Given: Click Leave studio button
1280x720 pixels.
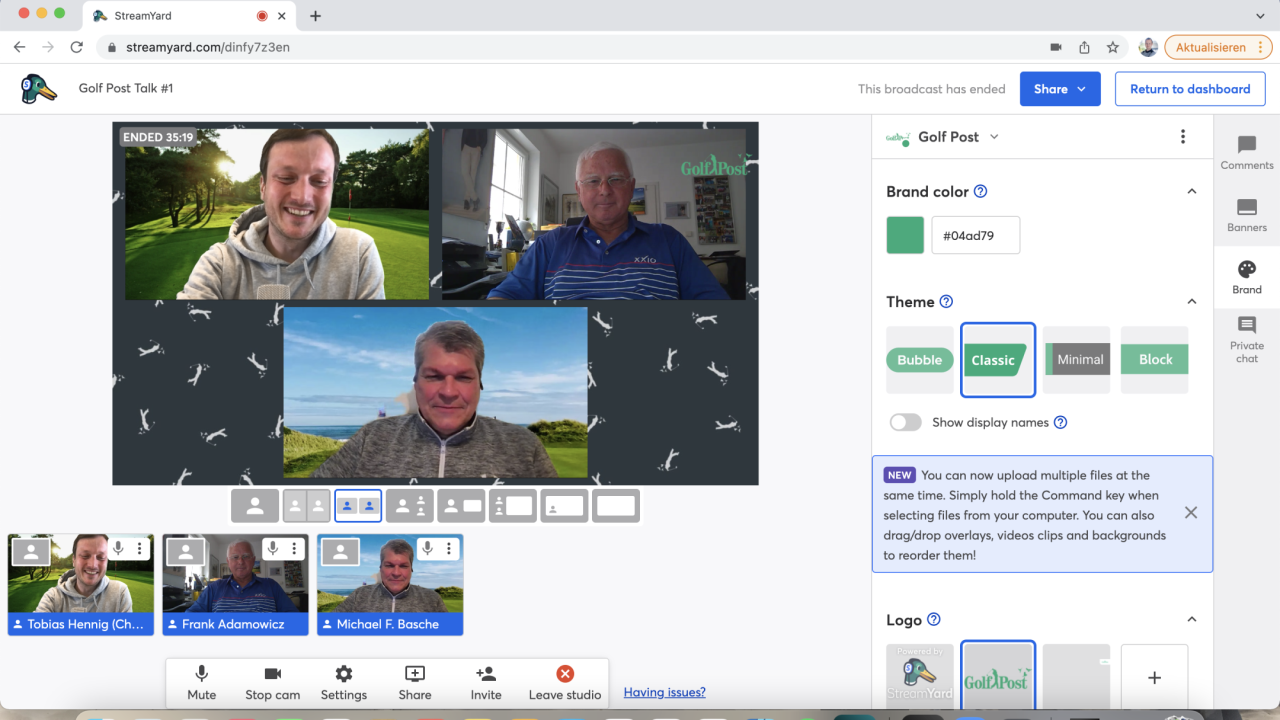Looking at the screenshot, I should (x=565, y=683).
